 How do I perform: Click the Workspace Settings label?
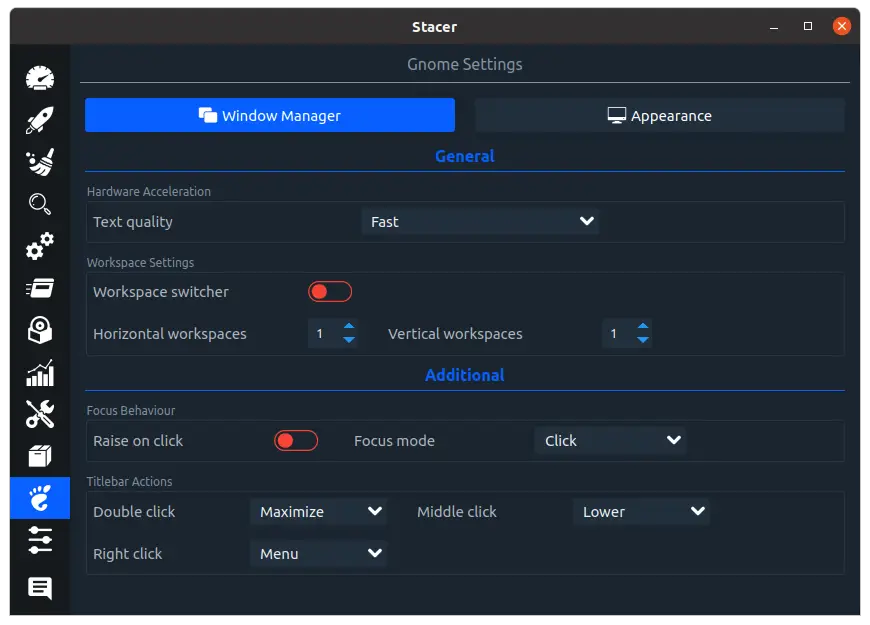click(x=140, y=263)
